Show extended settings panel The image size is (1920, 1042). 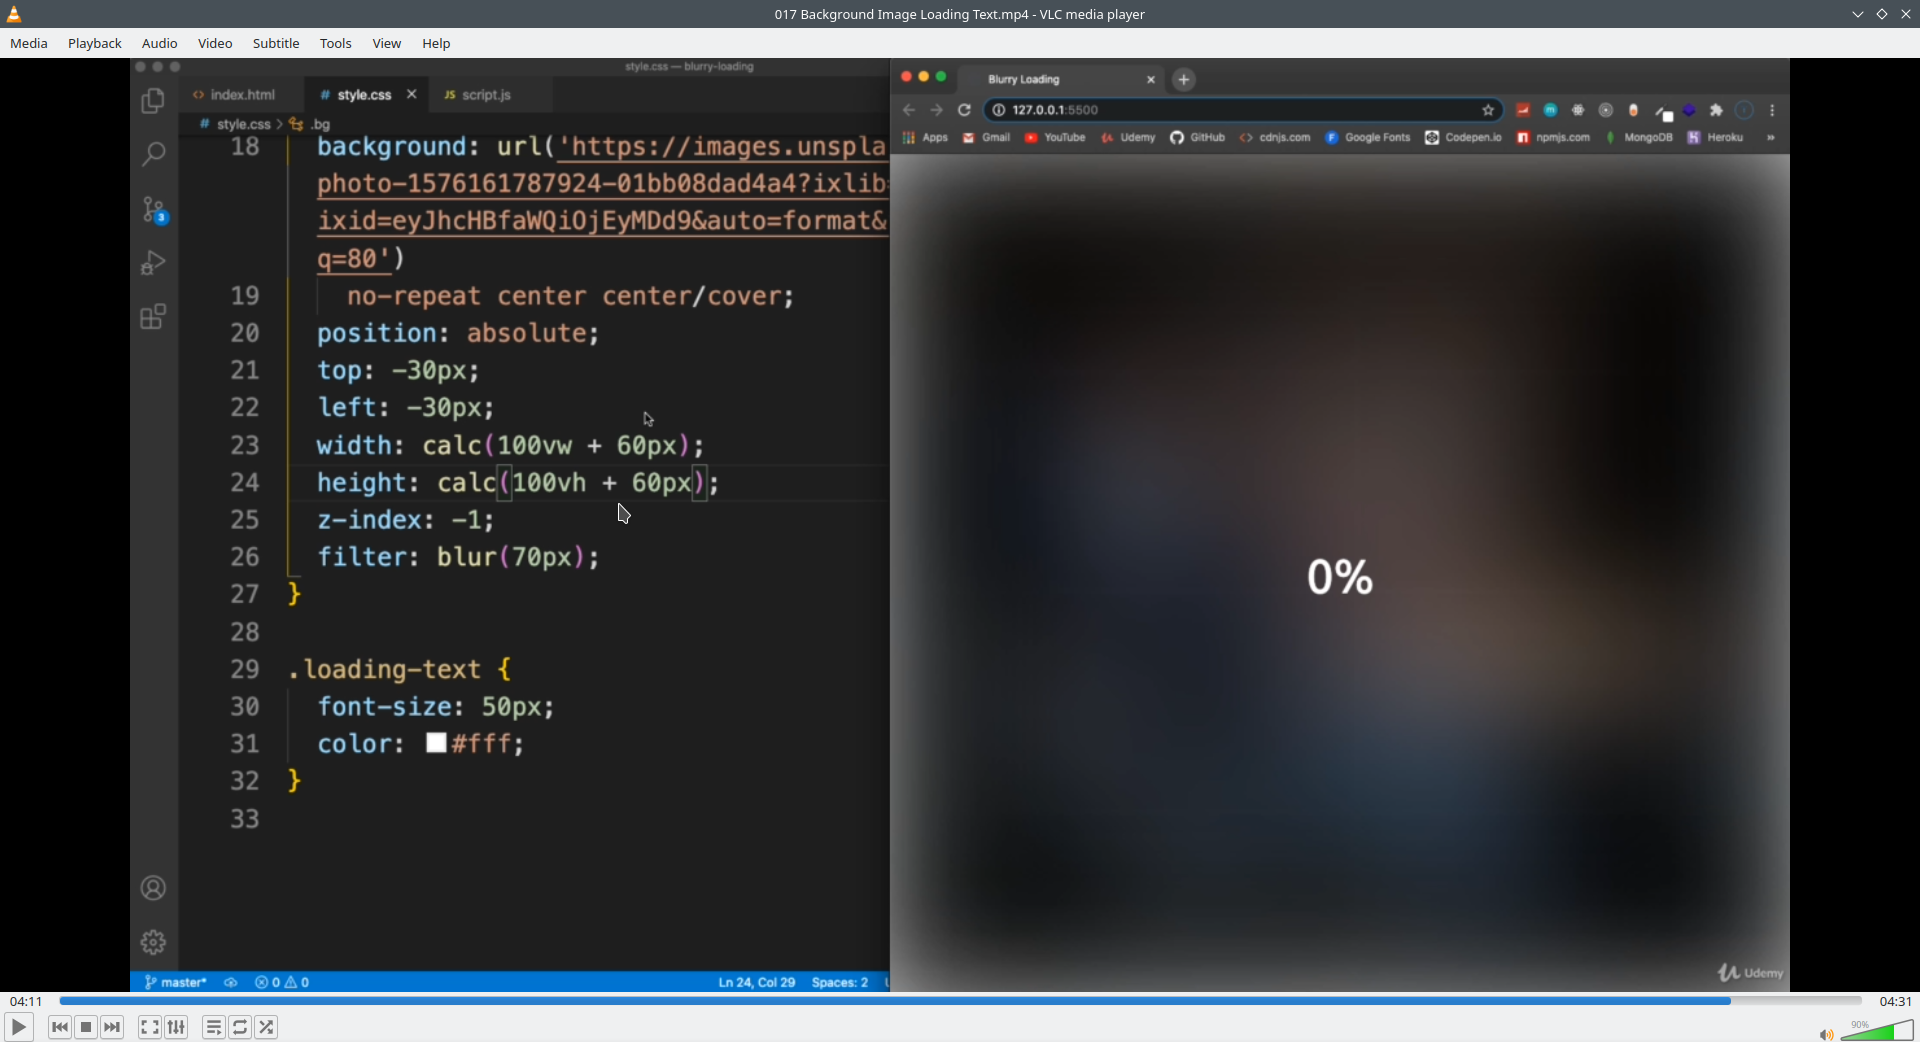tap(176, 1027)
